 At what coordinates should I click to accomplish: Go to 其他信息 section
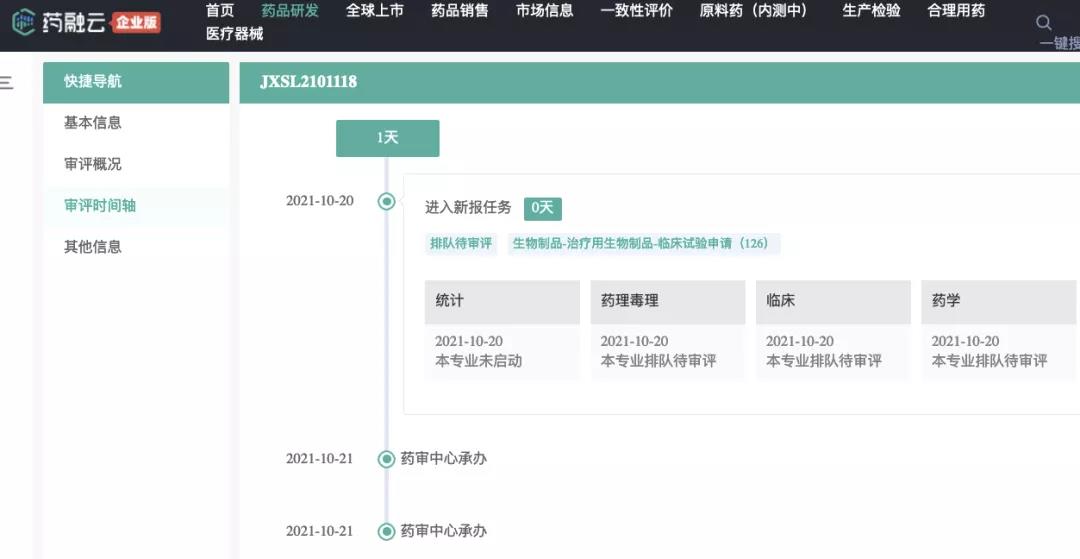92,246
